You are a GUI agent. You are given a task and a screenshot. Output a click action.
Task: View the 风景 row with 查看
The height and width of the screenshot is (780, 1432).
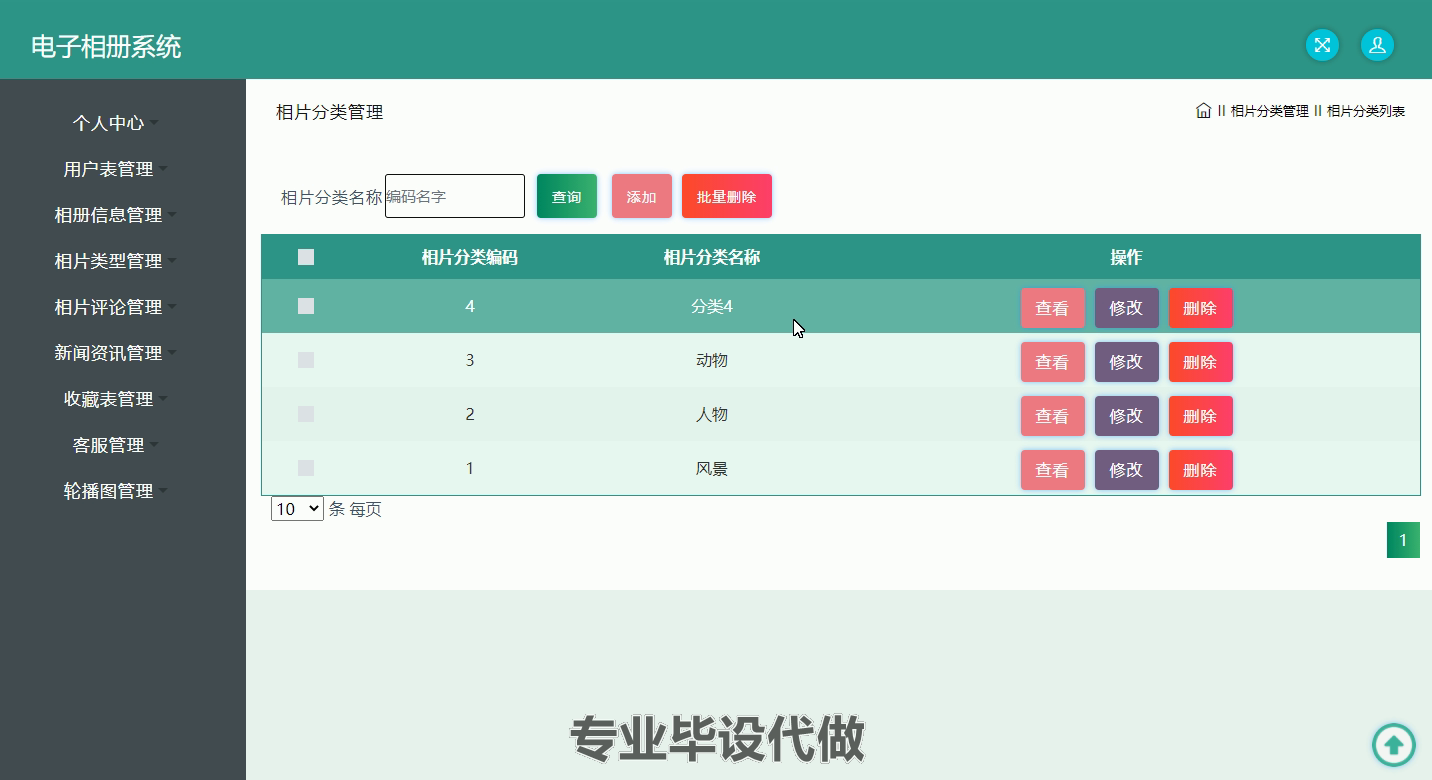(1052, 470)
